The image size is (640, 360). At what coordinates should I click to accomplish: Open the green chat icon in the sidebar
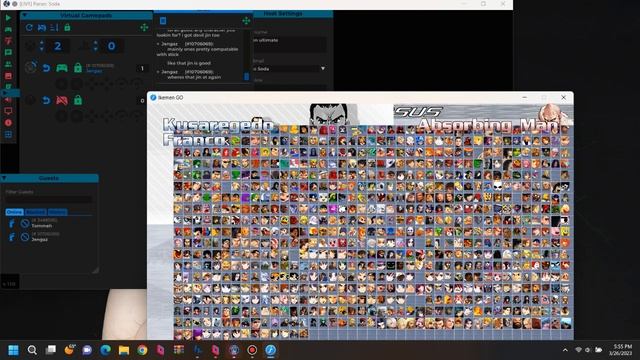[8, 53]
